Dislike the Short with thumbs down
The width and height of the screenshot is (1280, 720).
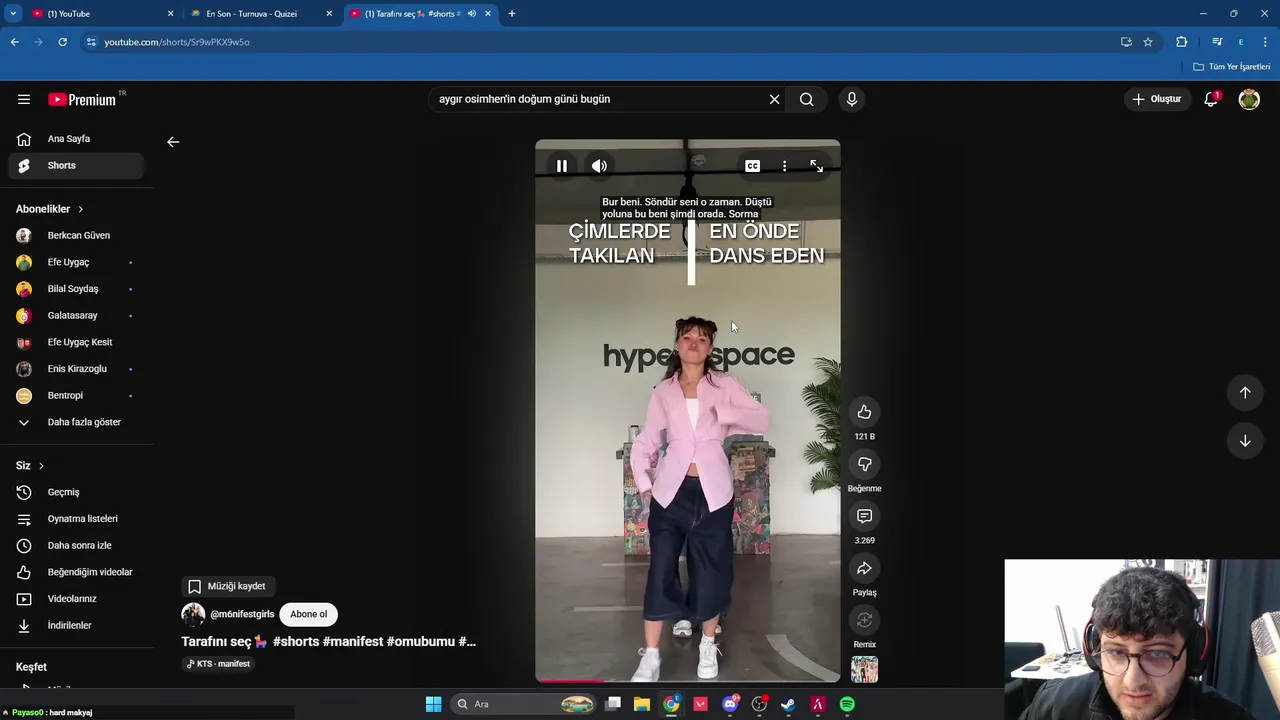pyautogui.click(x=864, y=464)
